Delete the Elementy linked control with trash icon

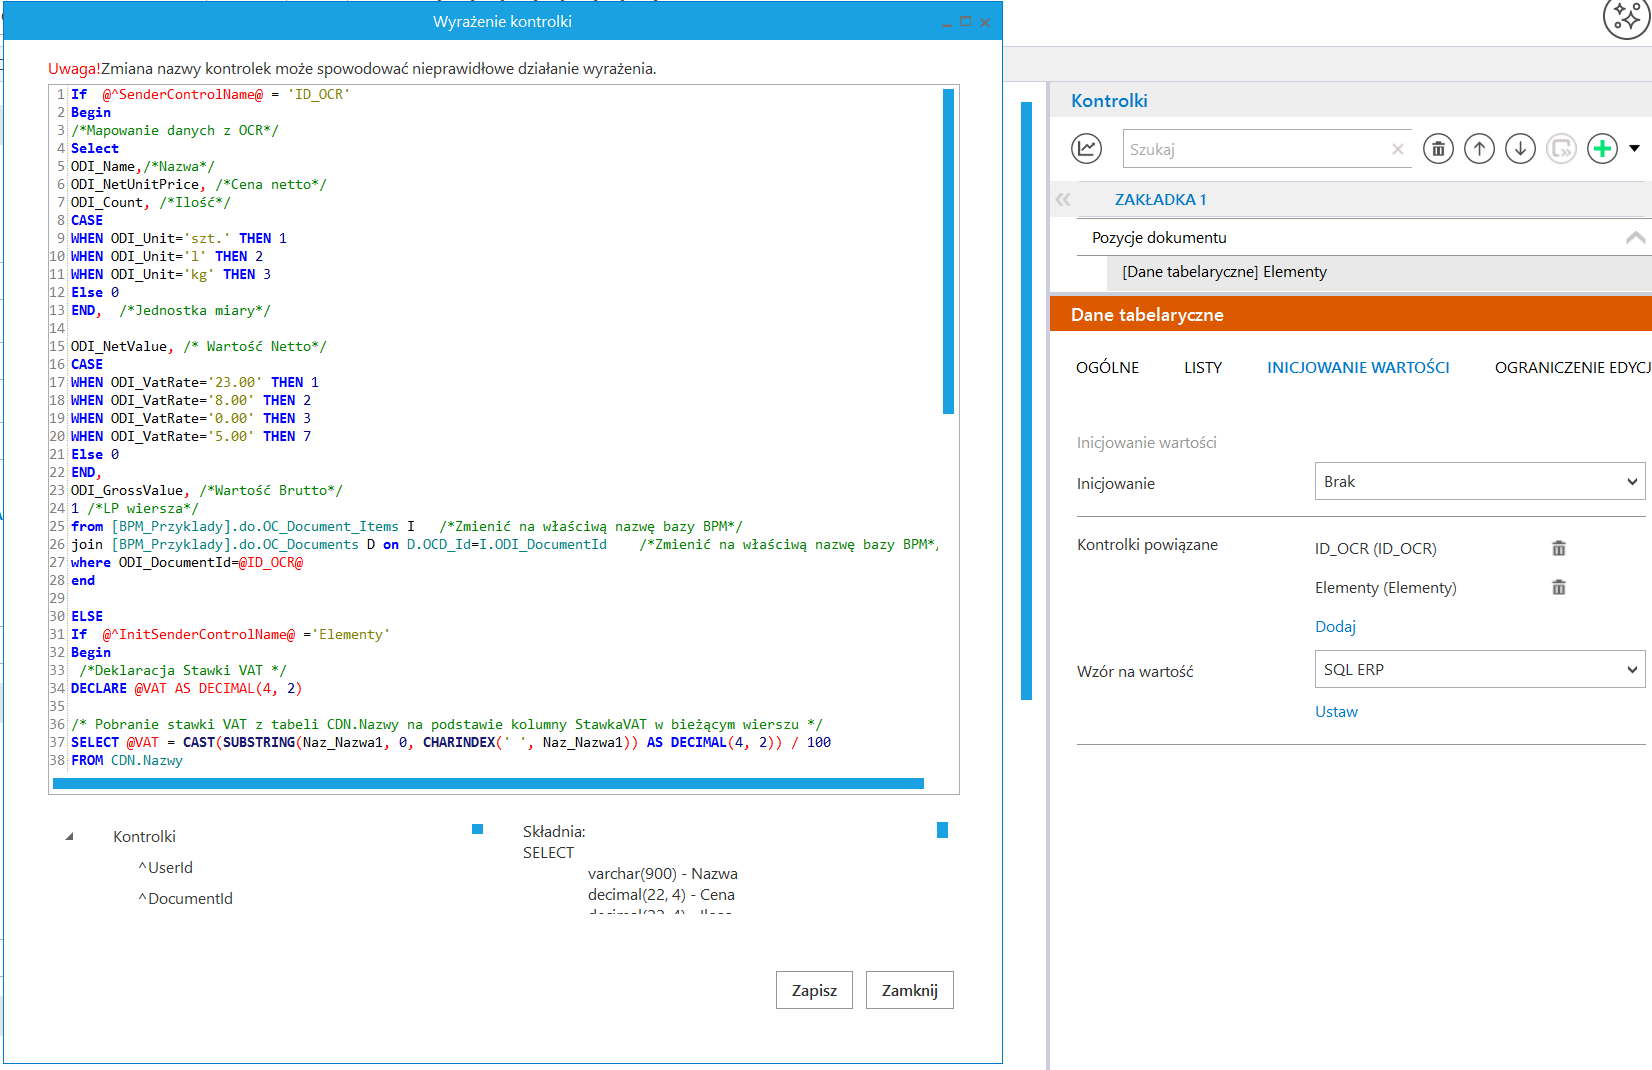point(1558,587)
